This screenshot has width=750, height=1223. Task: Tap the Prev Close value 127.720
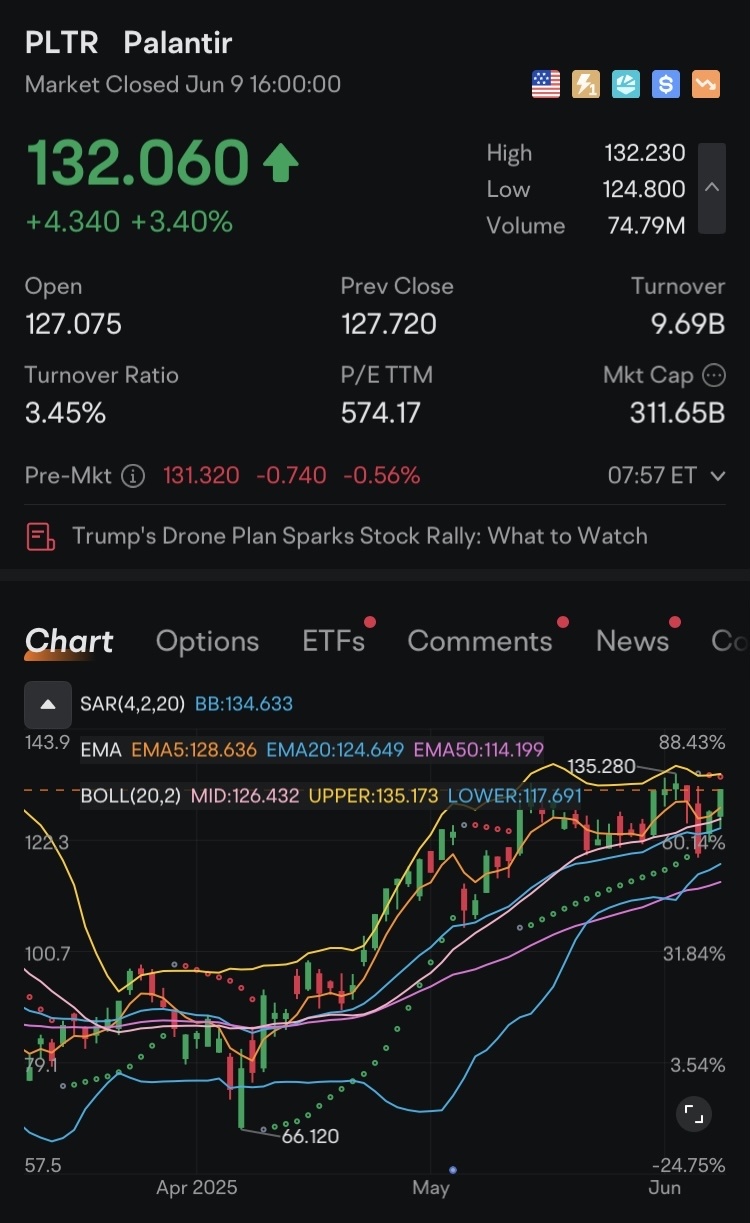coord(389,324)
